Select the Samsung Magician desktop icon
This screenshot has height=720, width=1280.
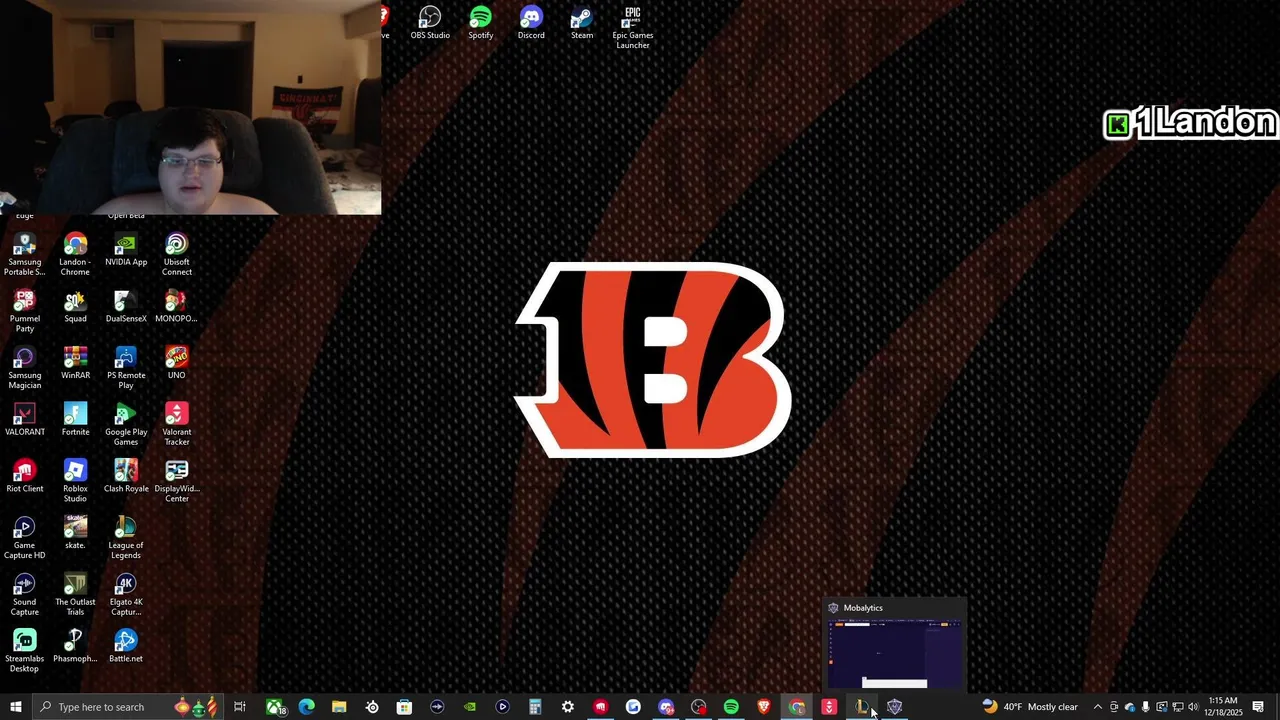point(25,369)
